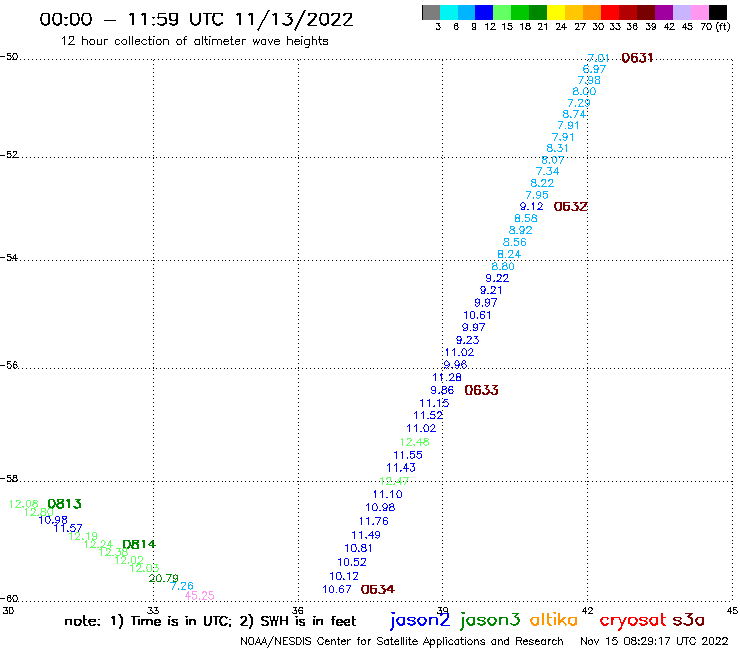
Task: Click the 9.86 wave height value
Action: coord(442,390)
